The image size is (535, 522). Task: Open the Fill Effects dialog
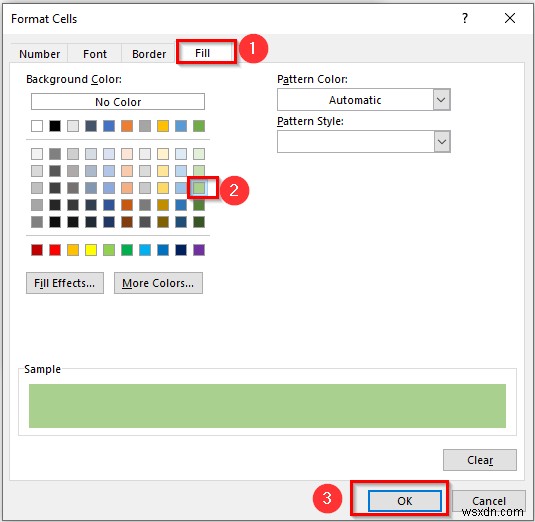pos(65,283)
